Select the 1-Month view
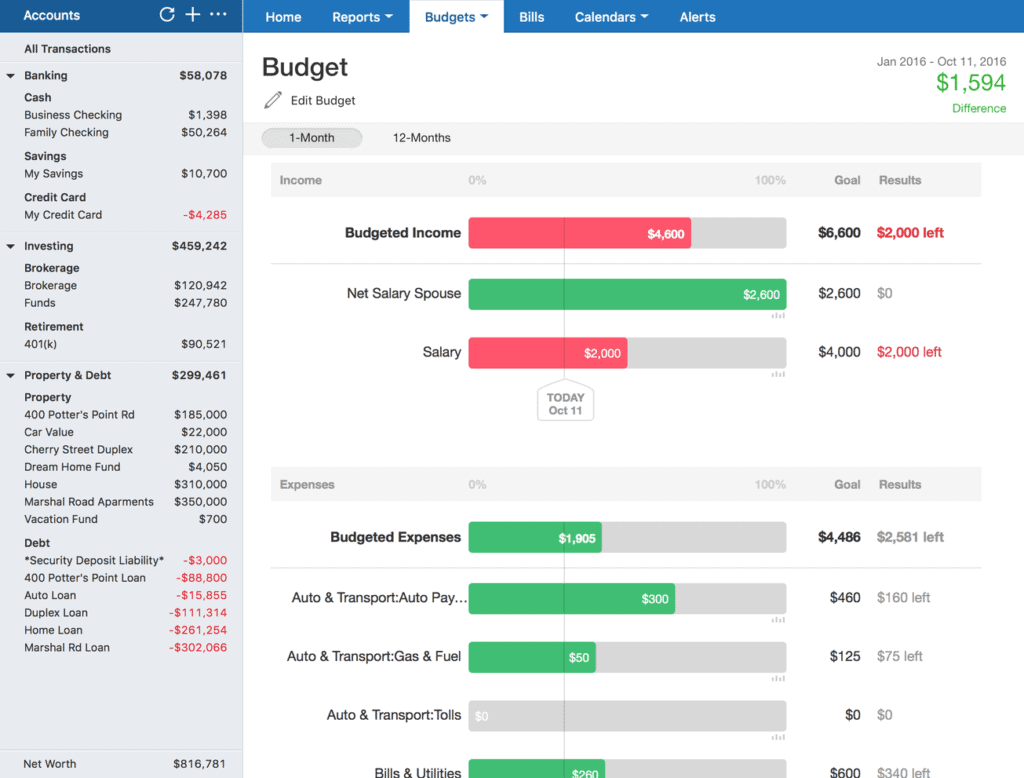The height and width of the screenshot is (778, 1024). pos(311,137)
